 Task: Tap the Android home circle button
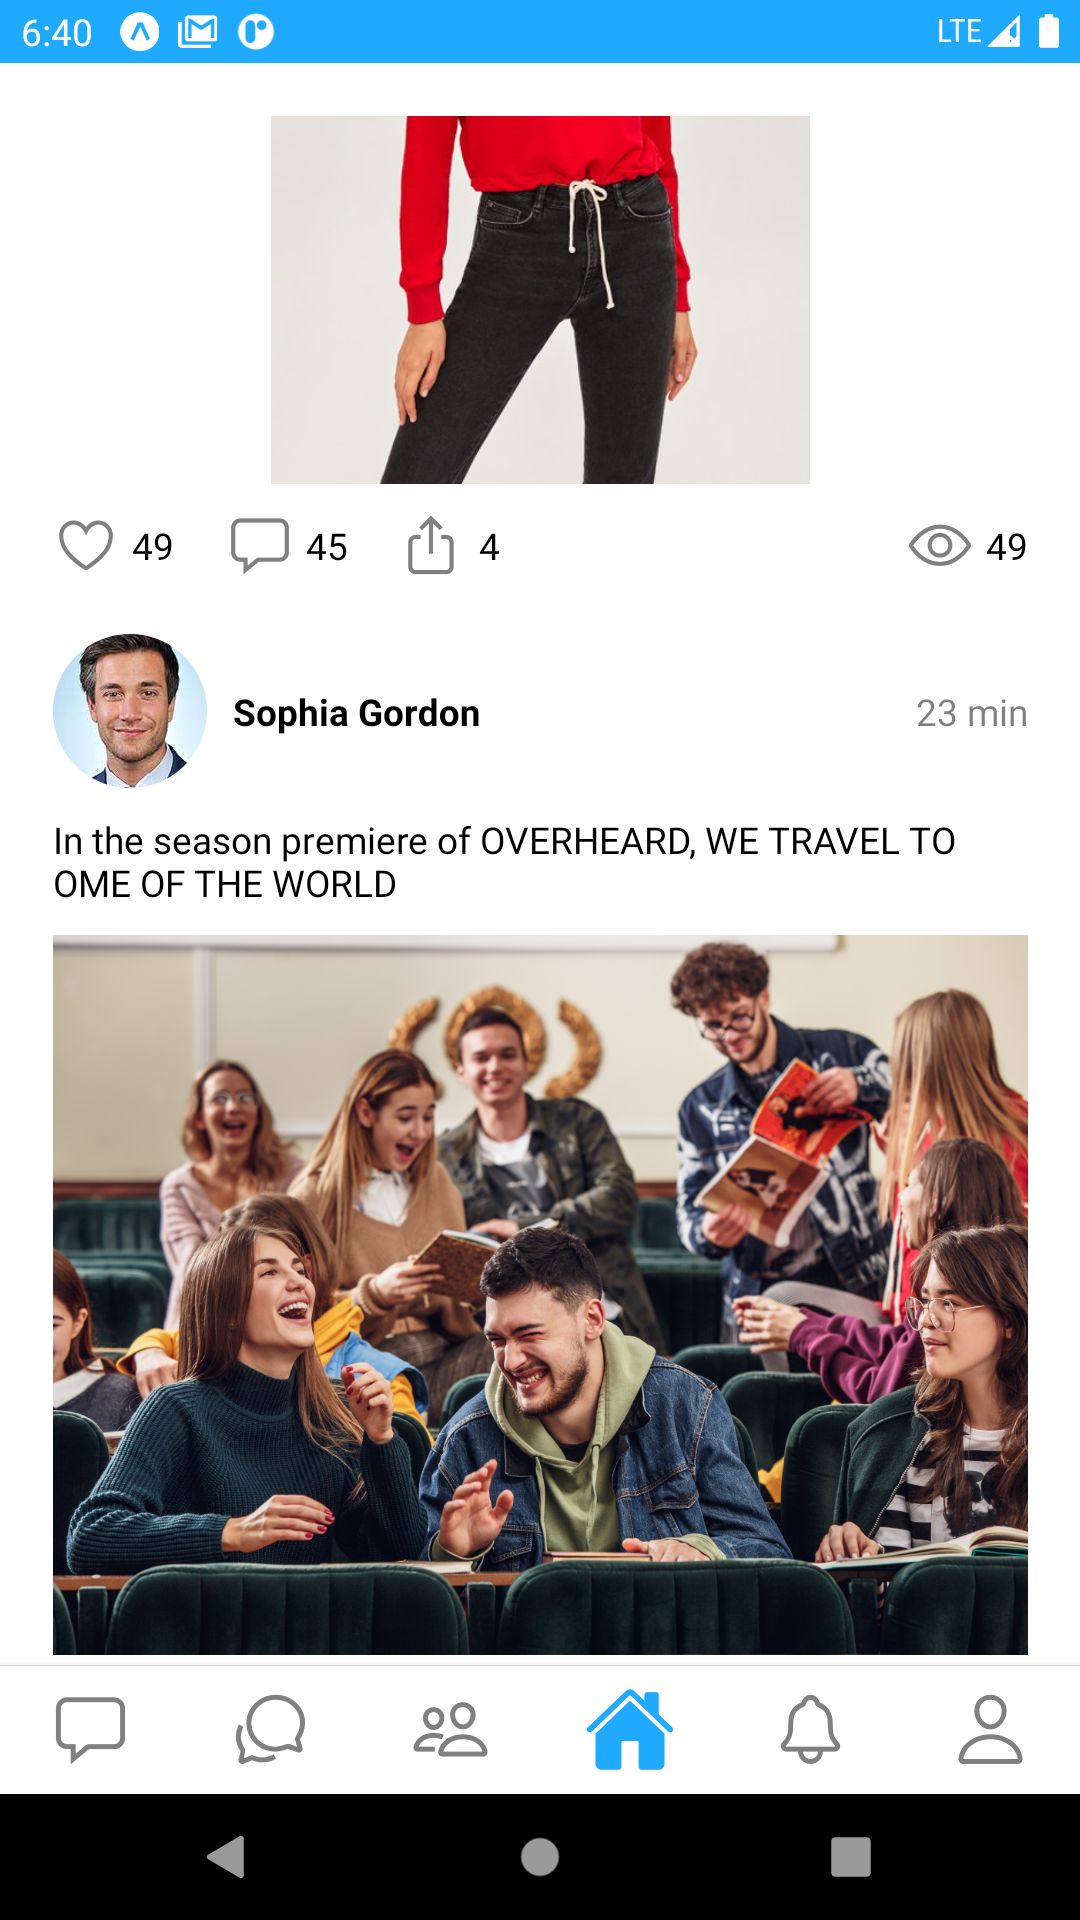540,1857
